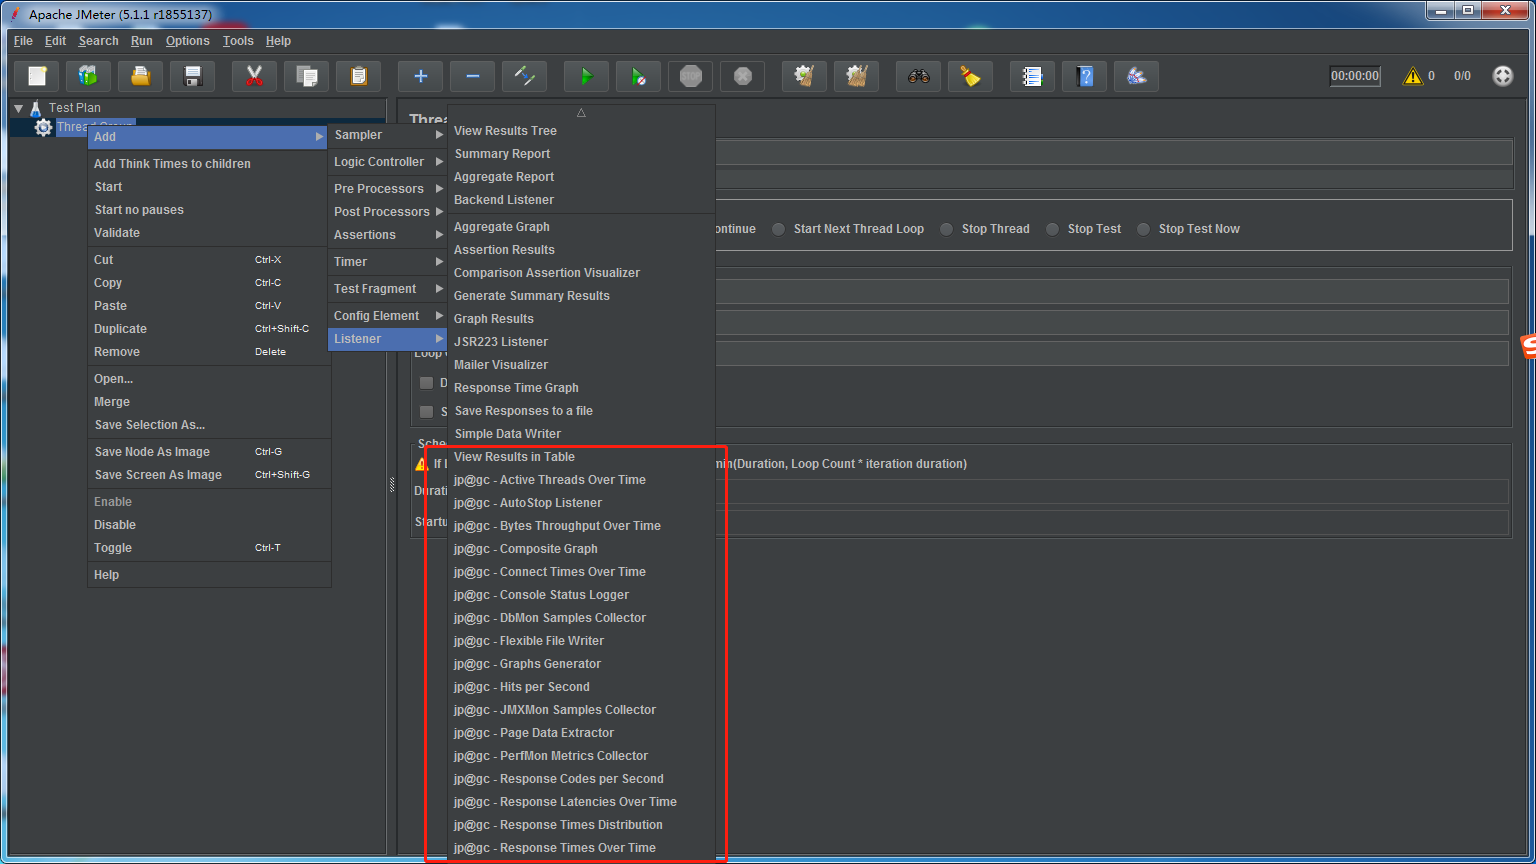Select the Stop Test Now radio button
The height and width of the screenshot is (864, 1536).
(1143, 229)
